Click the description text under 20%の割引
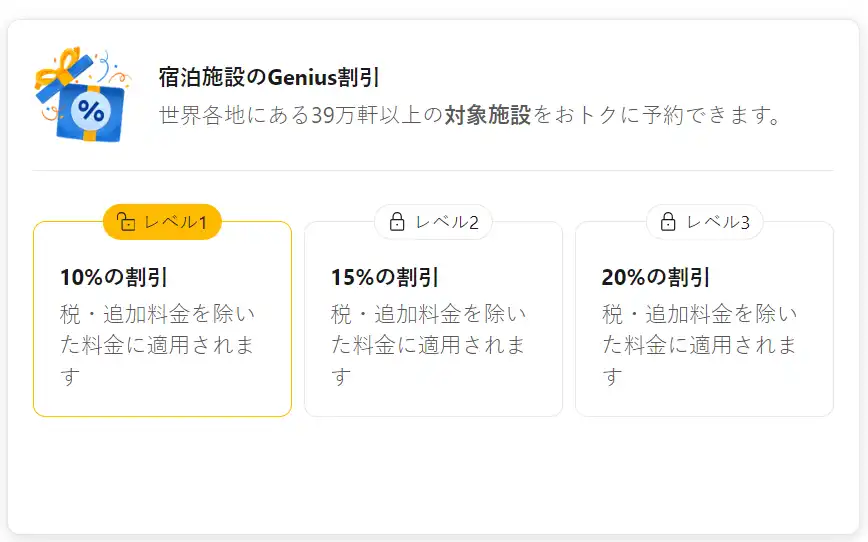 pos(699,345)
